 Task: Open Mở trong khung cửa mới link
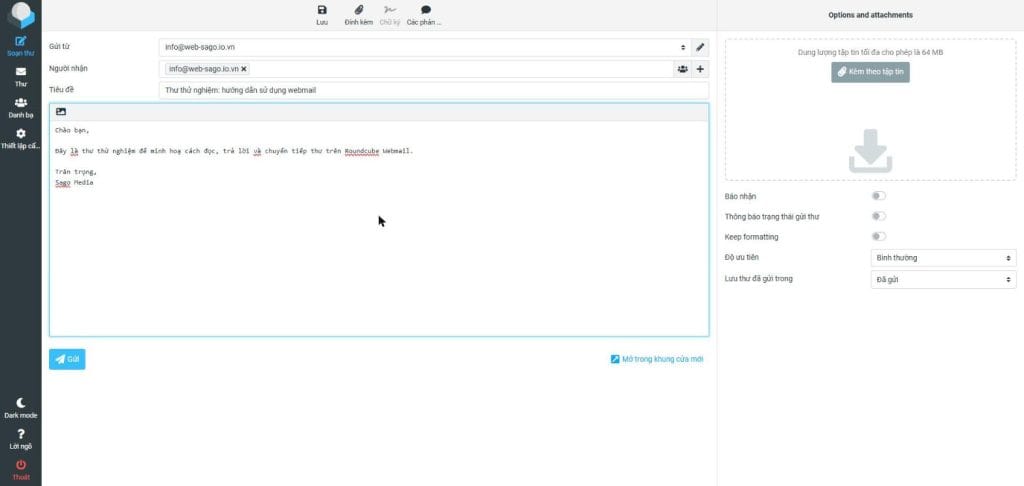pos(657,359)
